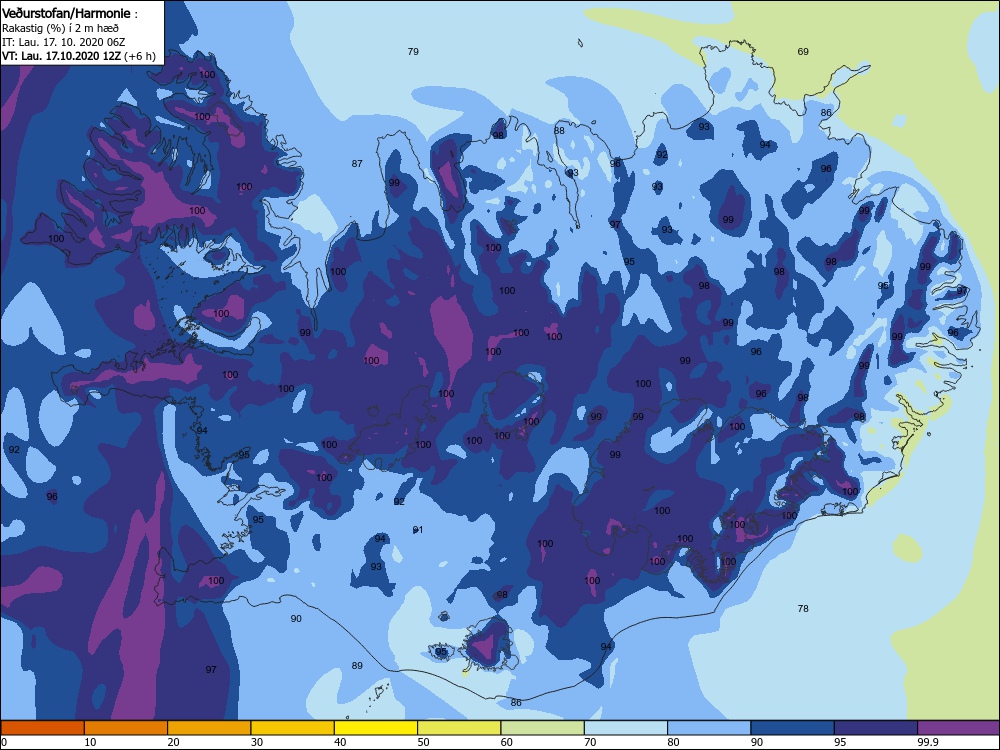
Task: Click the dark orange 0–10 legend swatch
Action: pyautogui.click(x=42, y=728)
